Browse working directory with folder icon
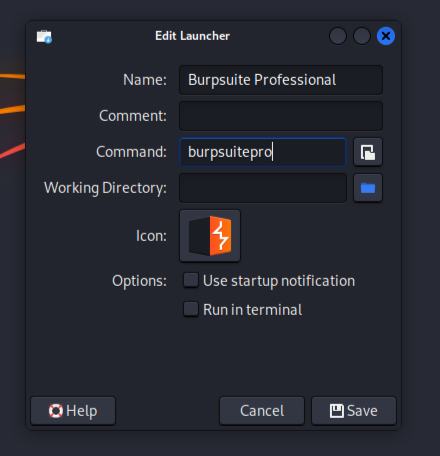The height and width of the screenshot is (456, 440). coord(368,188)
